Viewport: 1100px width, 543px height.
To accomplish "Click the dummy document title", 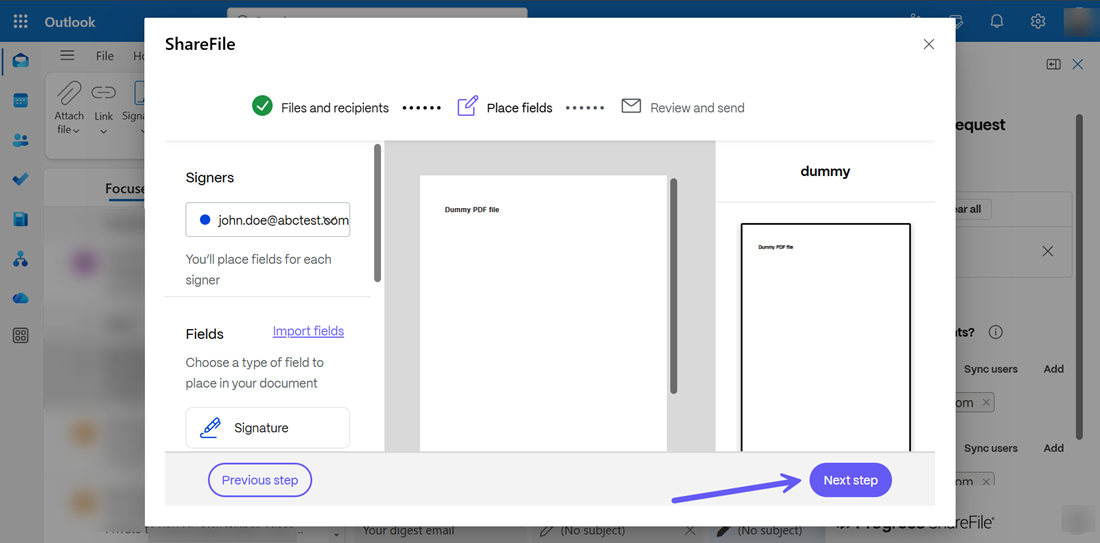I will coord(825,171).
